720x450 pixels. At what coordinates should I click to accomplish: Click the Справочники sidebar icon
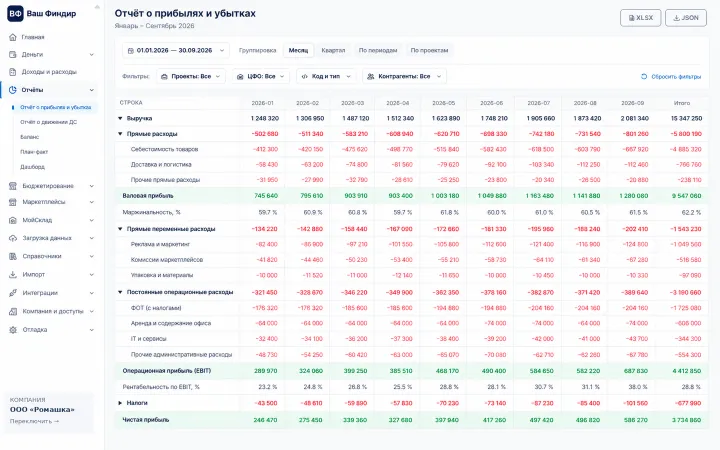tap(13, 256)
